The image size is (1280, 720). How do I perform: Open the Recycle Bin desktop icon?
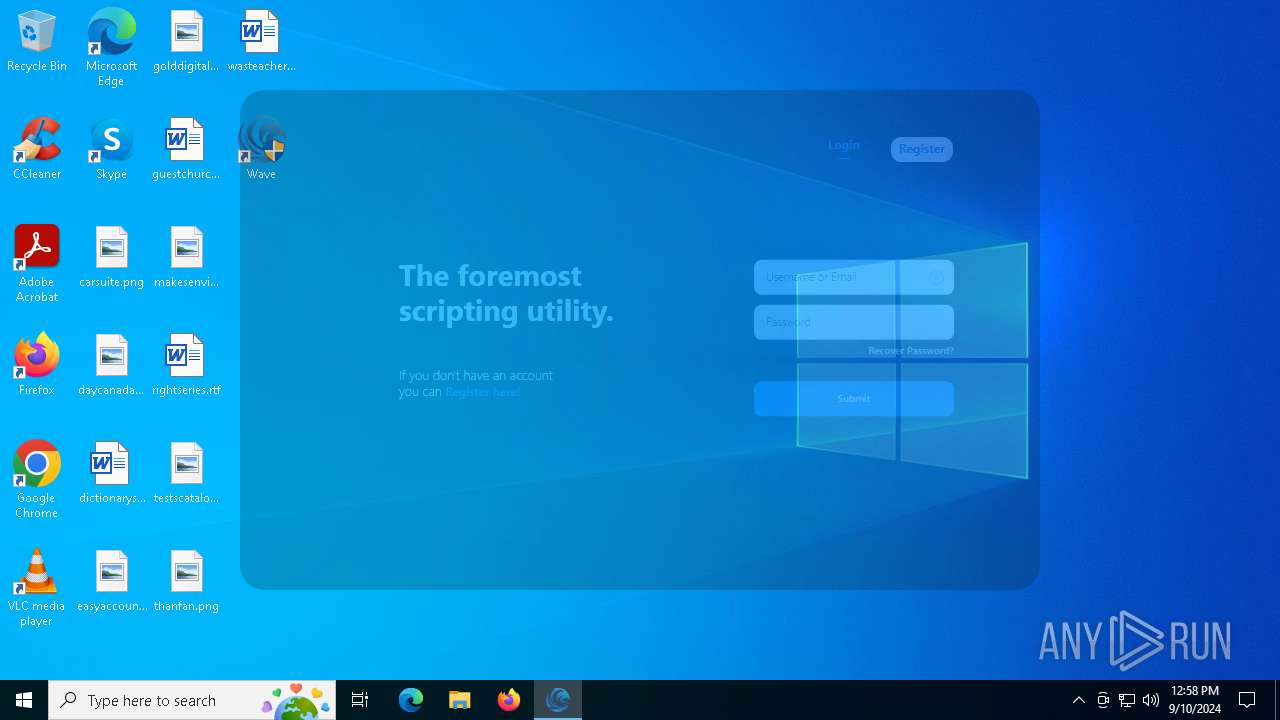pos(37,41)
